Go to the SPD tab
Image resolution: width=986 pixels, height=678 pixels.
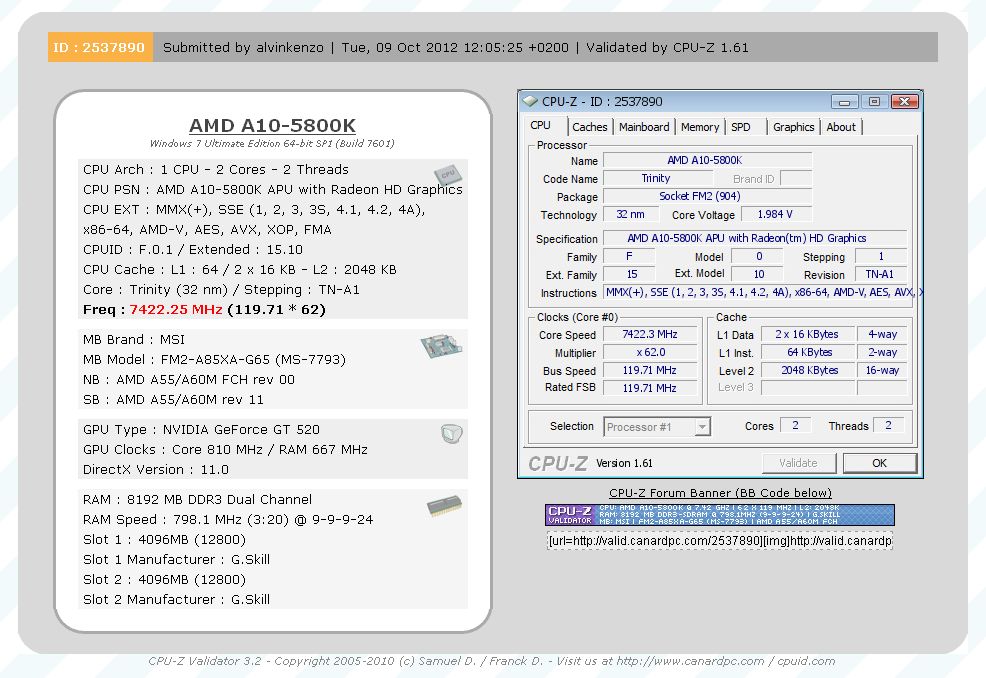click(x=740, y=126)
